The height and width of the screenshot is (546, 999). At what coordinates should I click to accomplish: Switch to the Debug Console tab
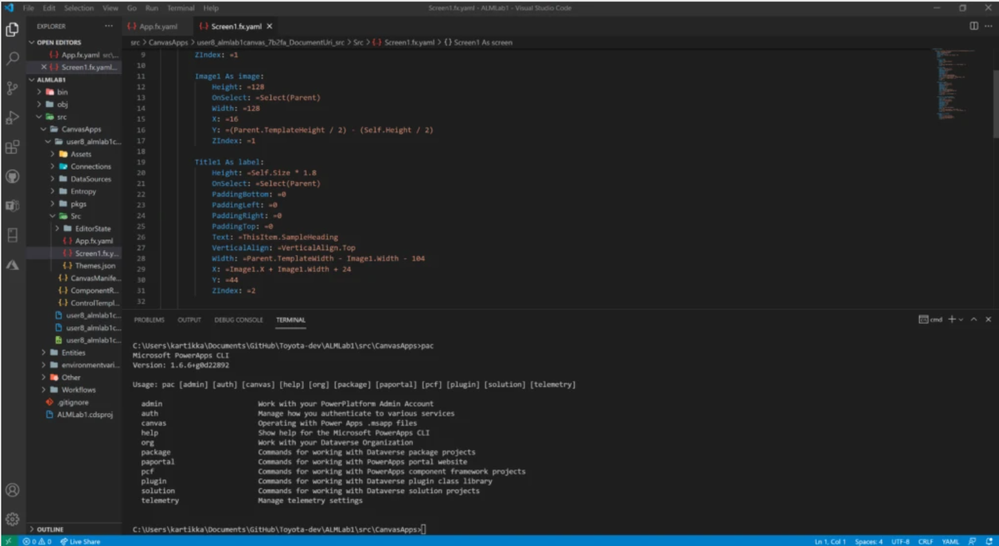(239, 320)
